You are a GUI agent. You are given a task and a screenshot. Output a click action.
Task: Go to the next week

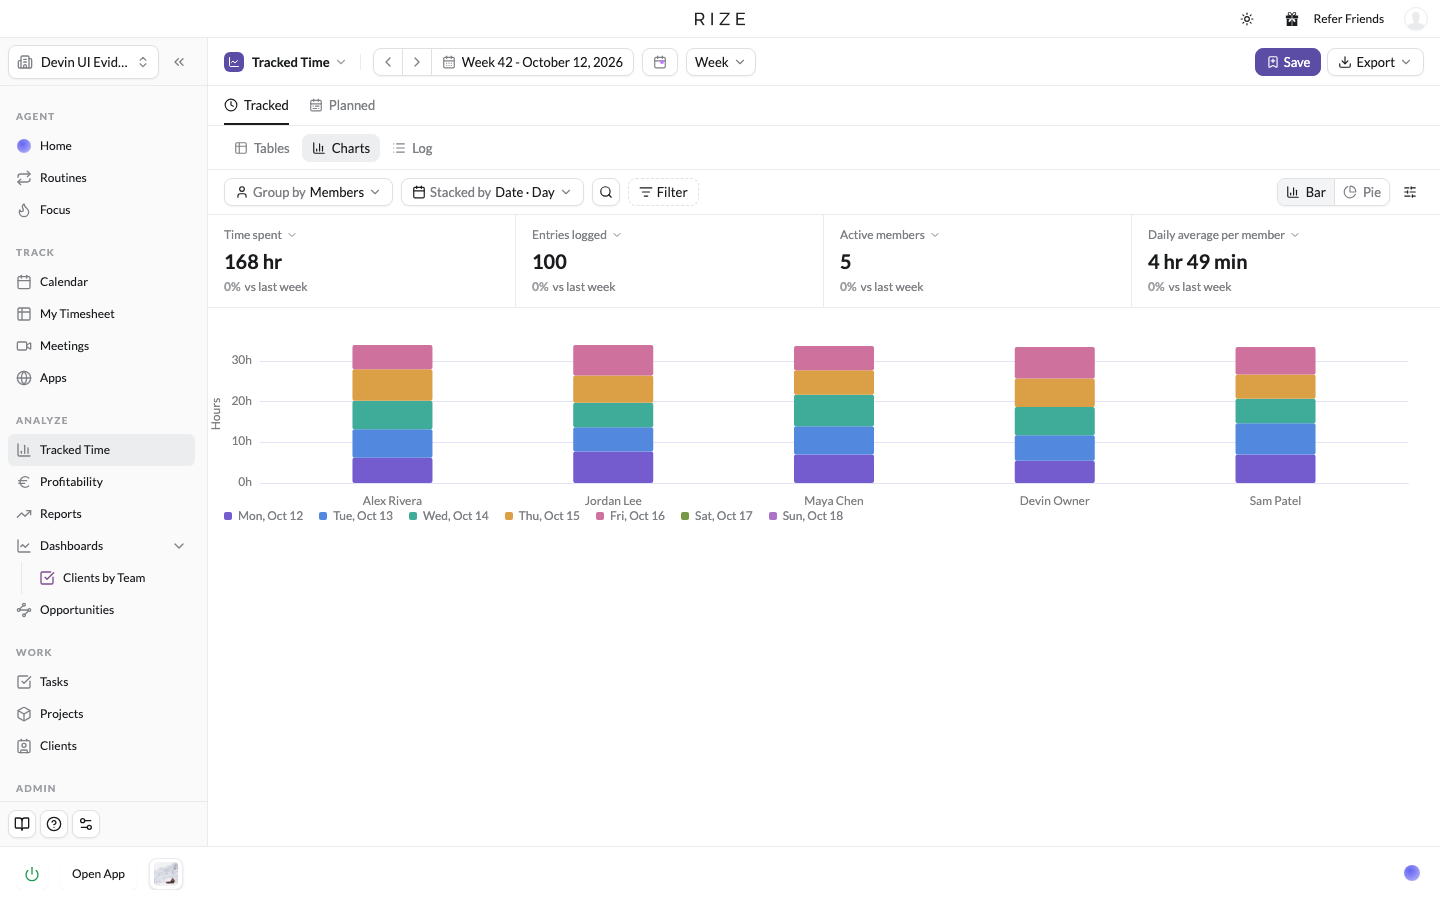[x=417, y=62]
